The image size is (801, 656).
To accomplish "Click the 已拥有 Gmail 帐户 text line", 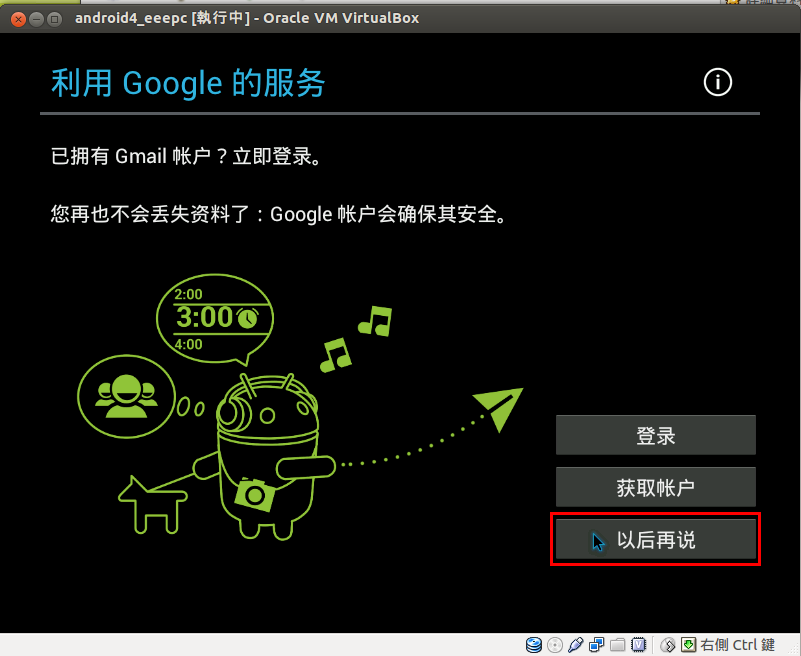I will coord(186,156).
